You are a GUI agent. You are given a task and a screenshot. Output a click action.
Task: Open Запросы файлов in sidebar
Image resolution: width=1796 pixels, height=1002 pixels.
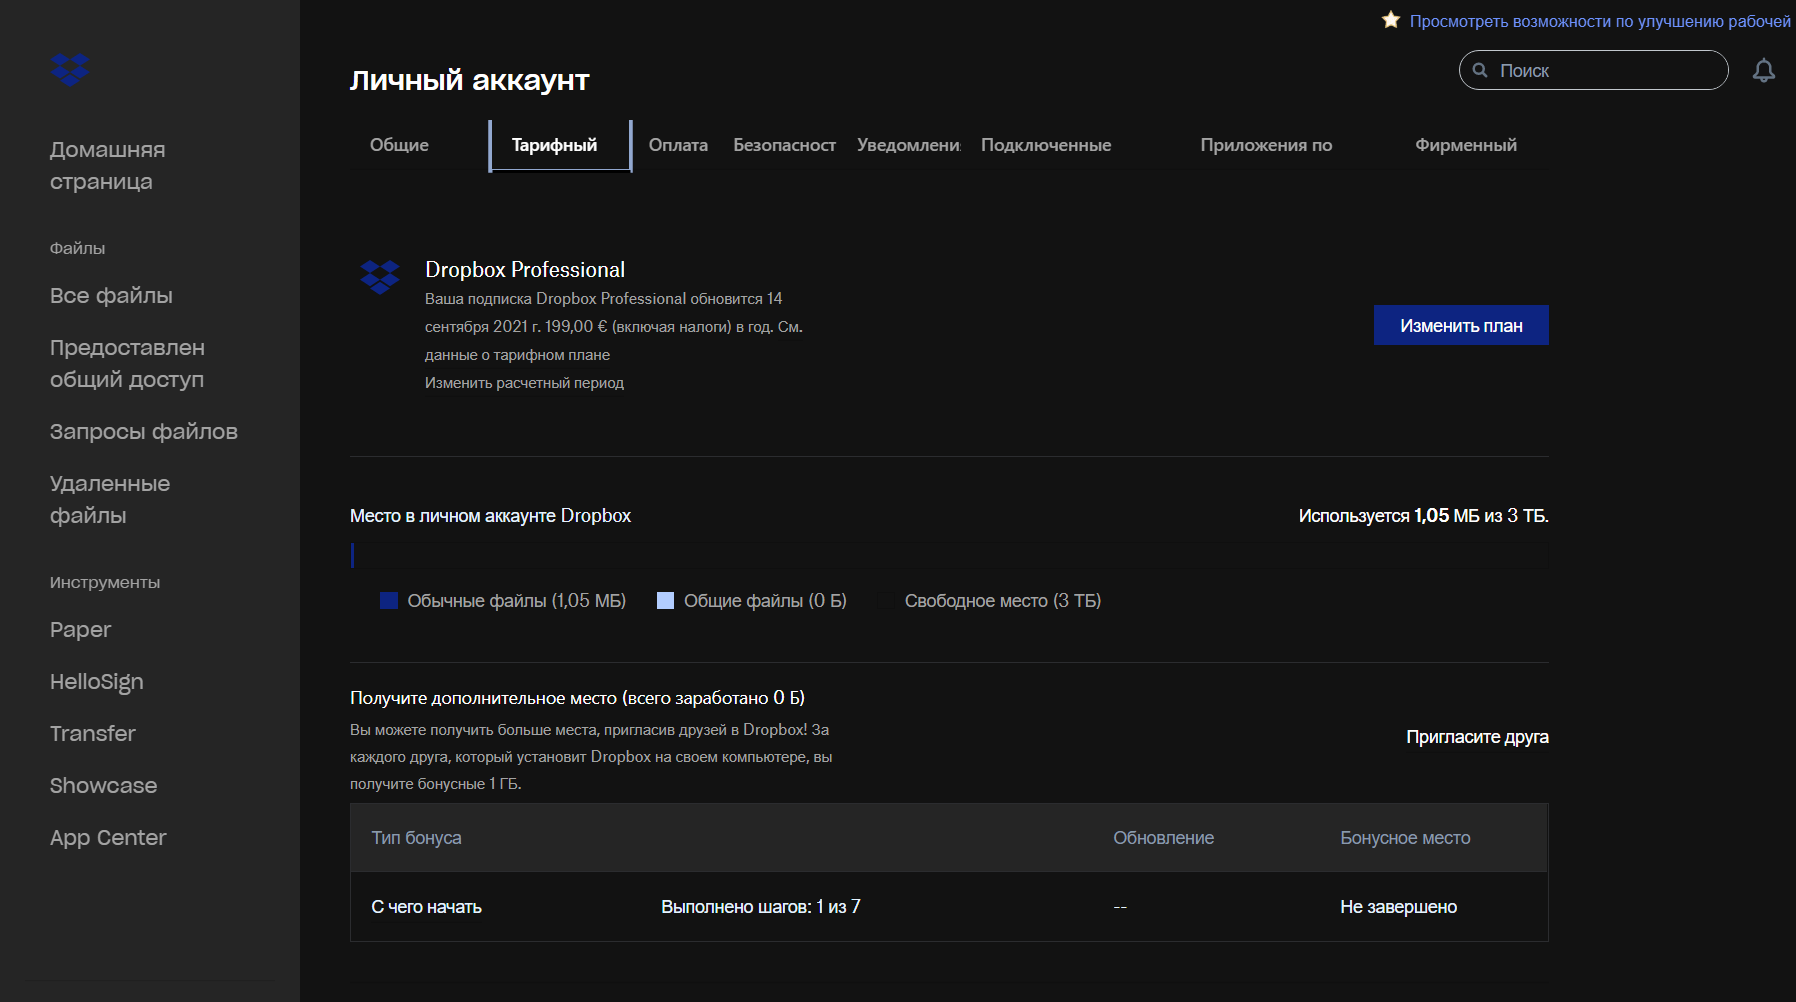tap(144, 432)
